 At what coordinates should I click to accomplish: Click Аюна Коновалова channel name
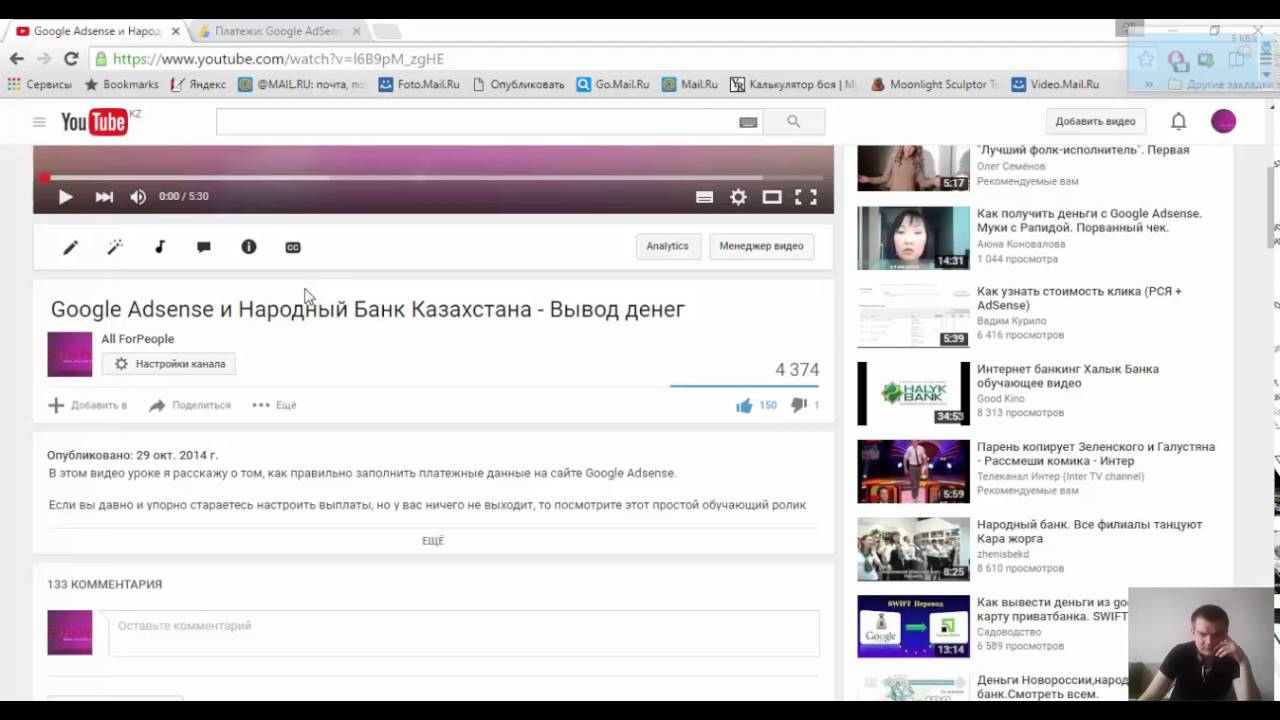pos(1021,244)
